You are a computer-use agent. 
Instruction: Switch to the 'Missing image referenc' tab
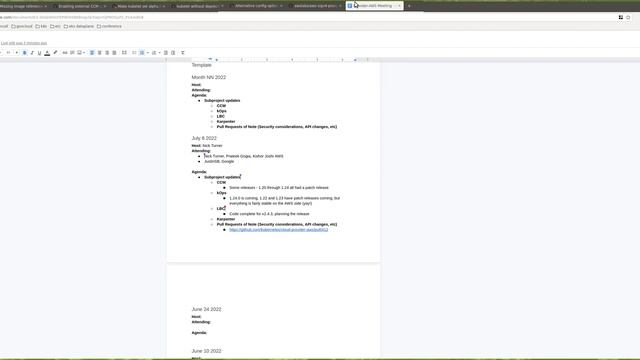tap(22, 6)
